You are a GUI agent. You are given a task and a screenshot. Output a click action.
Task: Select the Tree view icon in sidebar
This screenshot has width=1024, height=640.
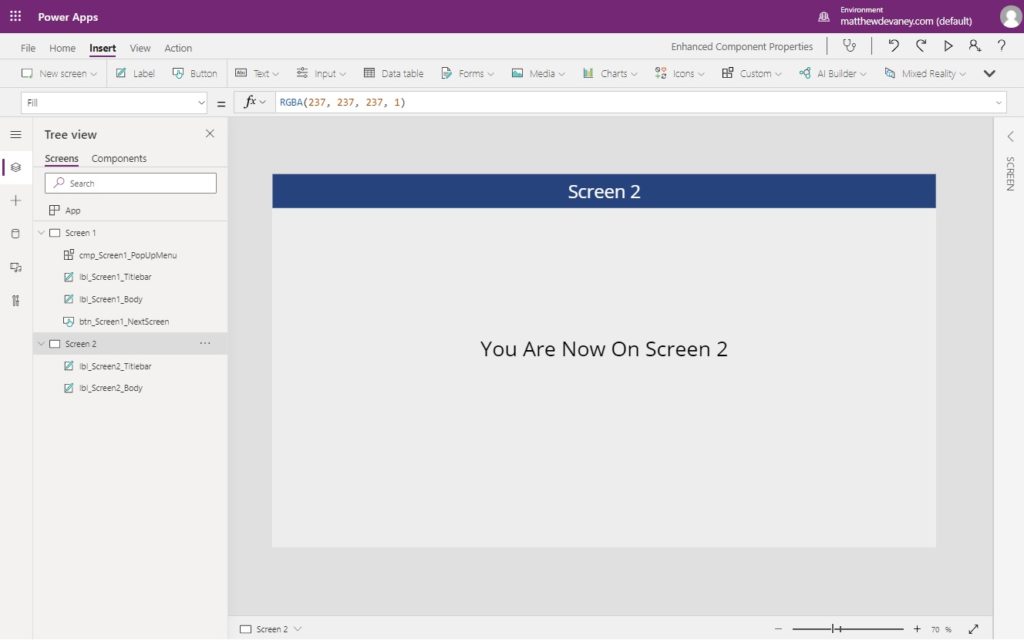pos(15,167)
